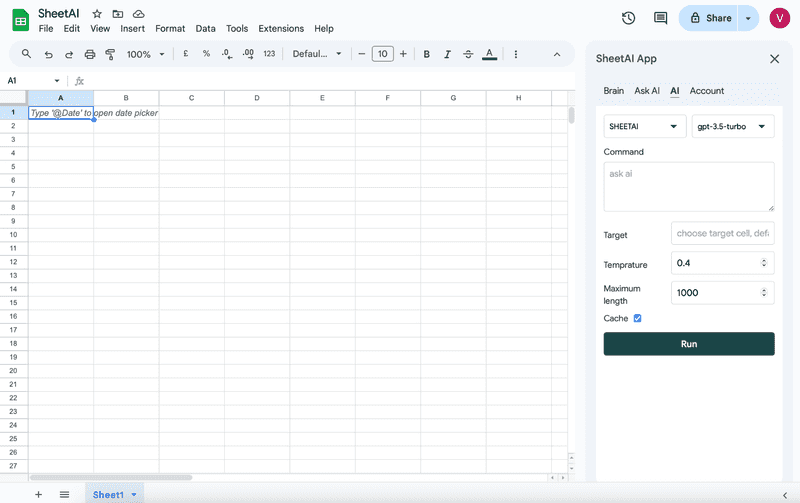This screenshot has width=800, height=503.
Task: Increase decimal places
Action: tap(248, 54)
